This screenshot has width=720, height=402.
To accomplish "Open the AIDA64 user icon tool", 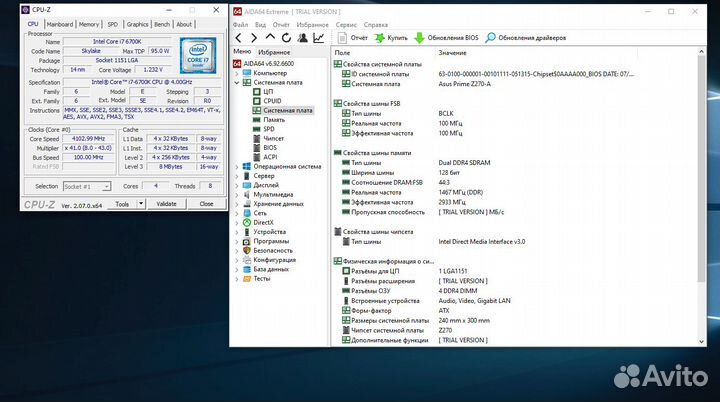I will click(x=302, y=38).
